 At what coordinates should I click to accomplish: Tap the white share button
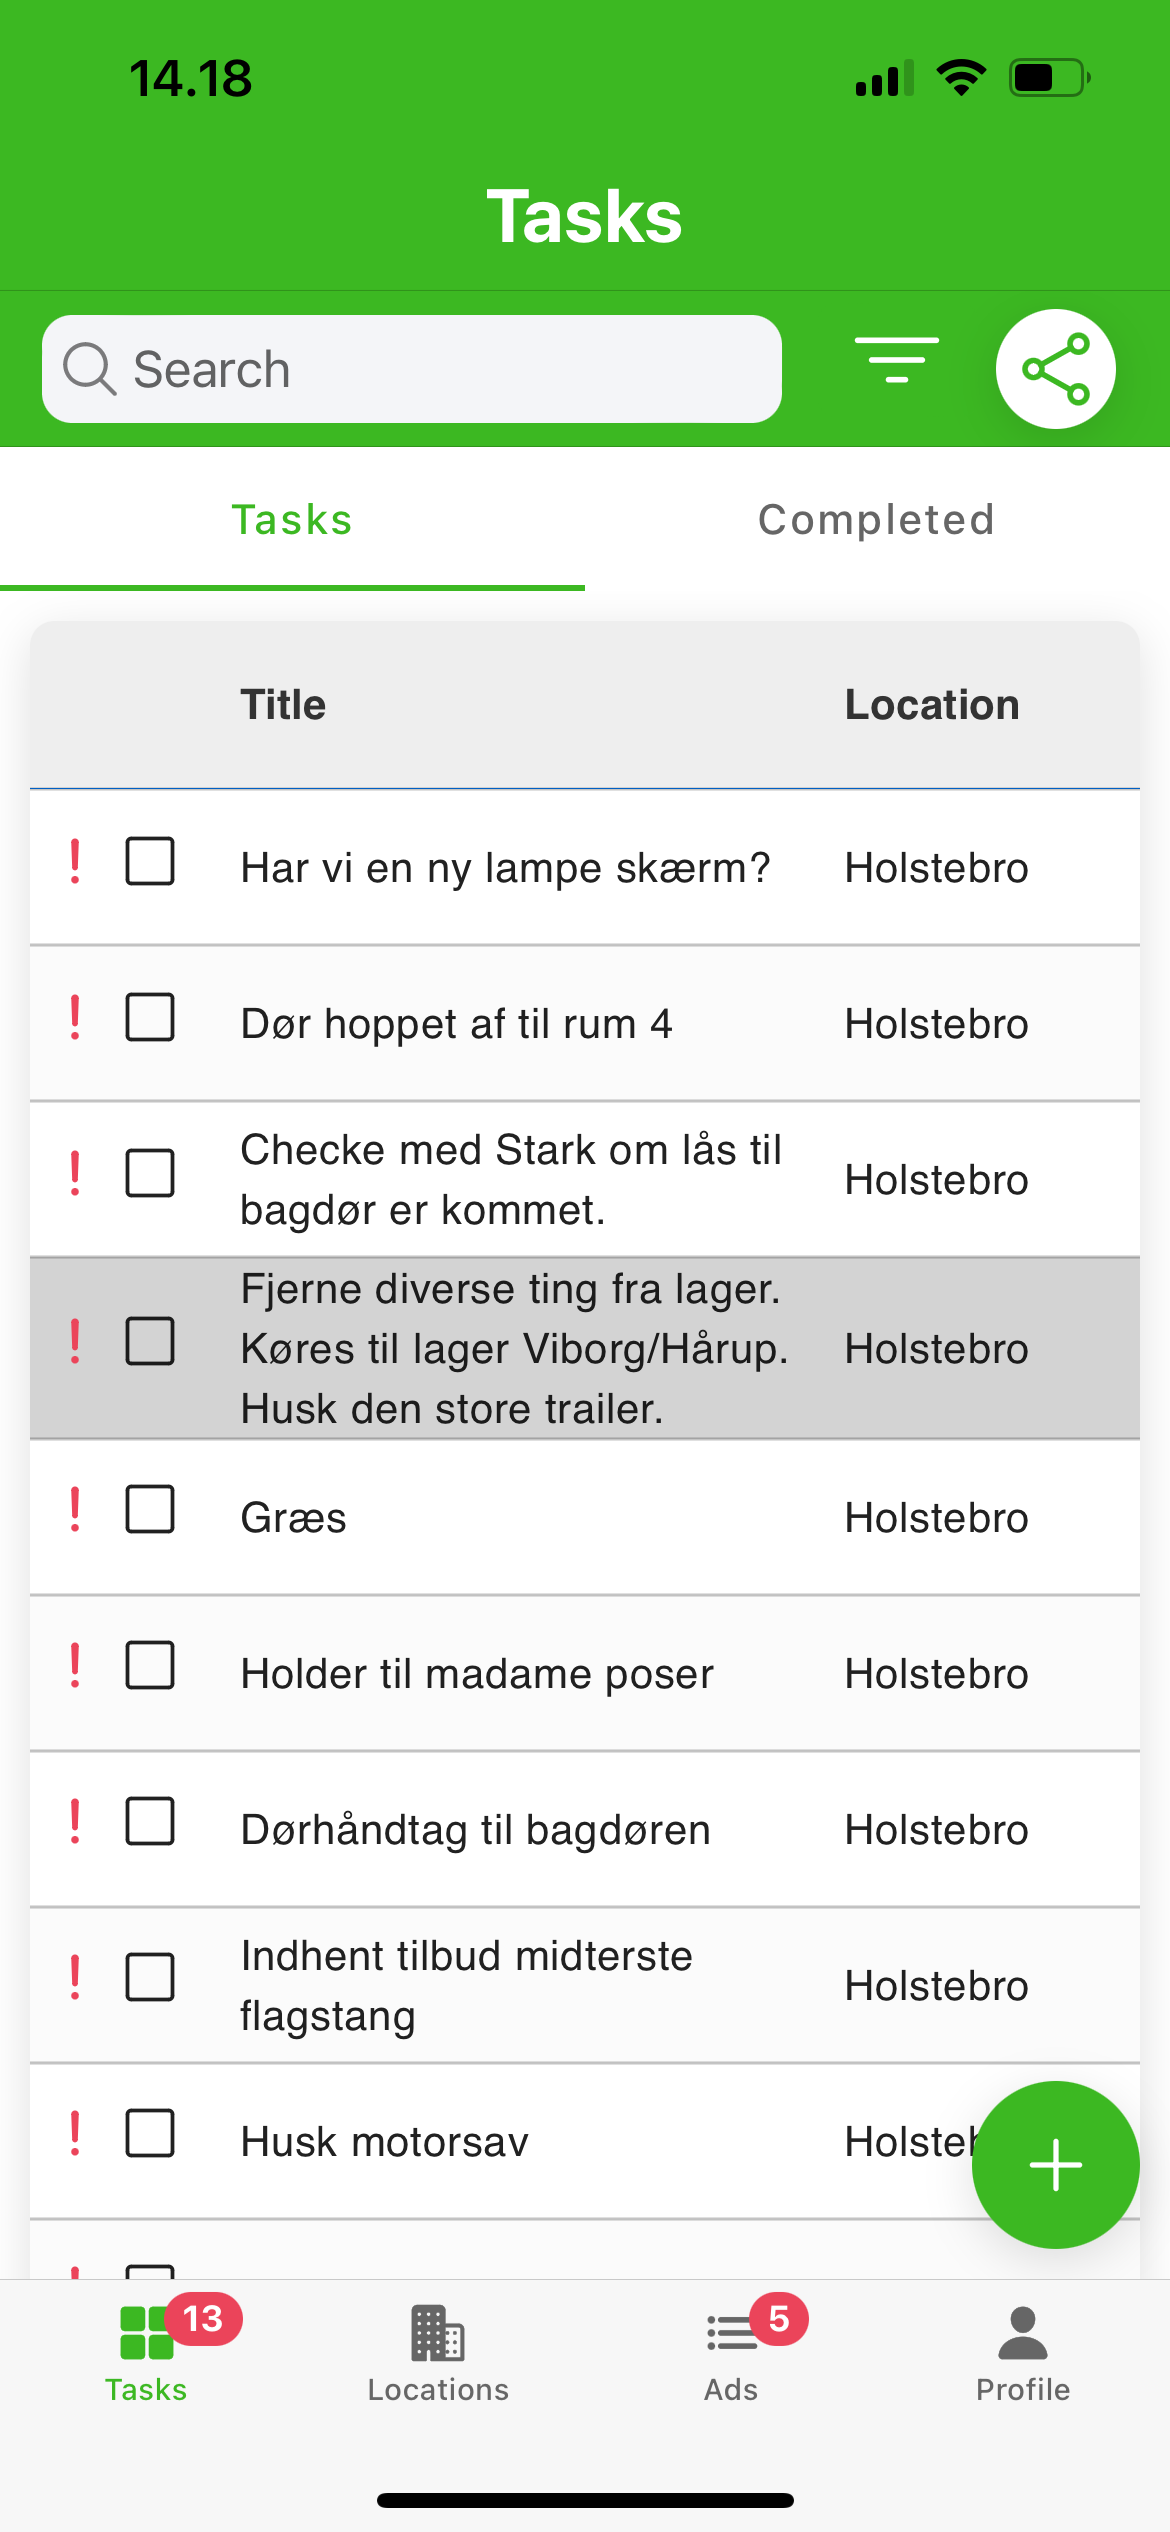[1055, 369]
